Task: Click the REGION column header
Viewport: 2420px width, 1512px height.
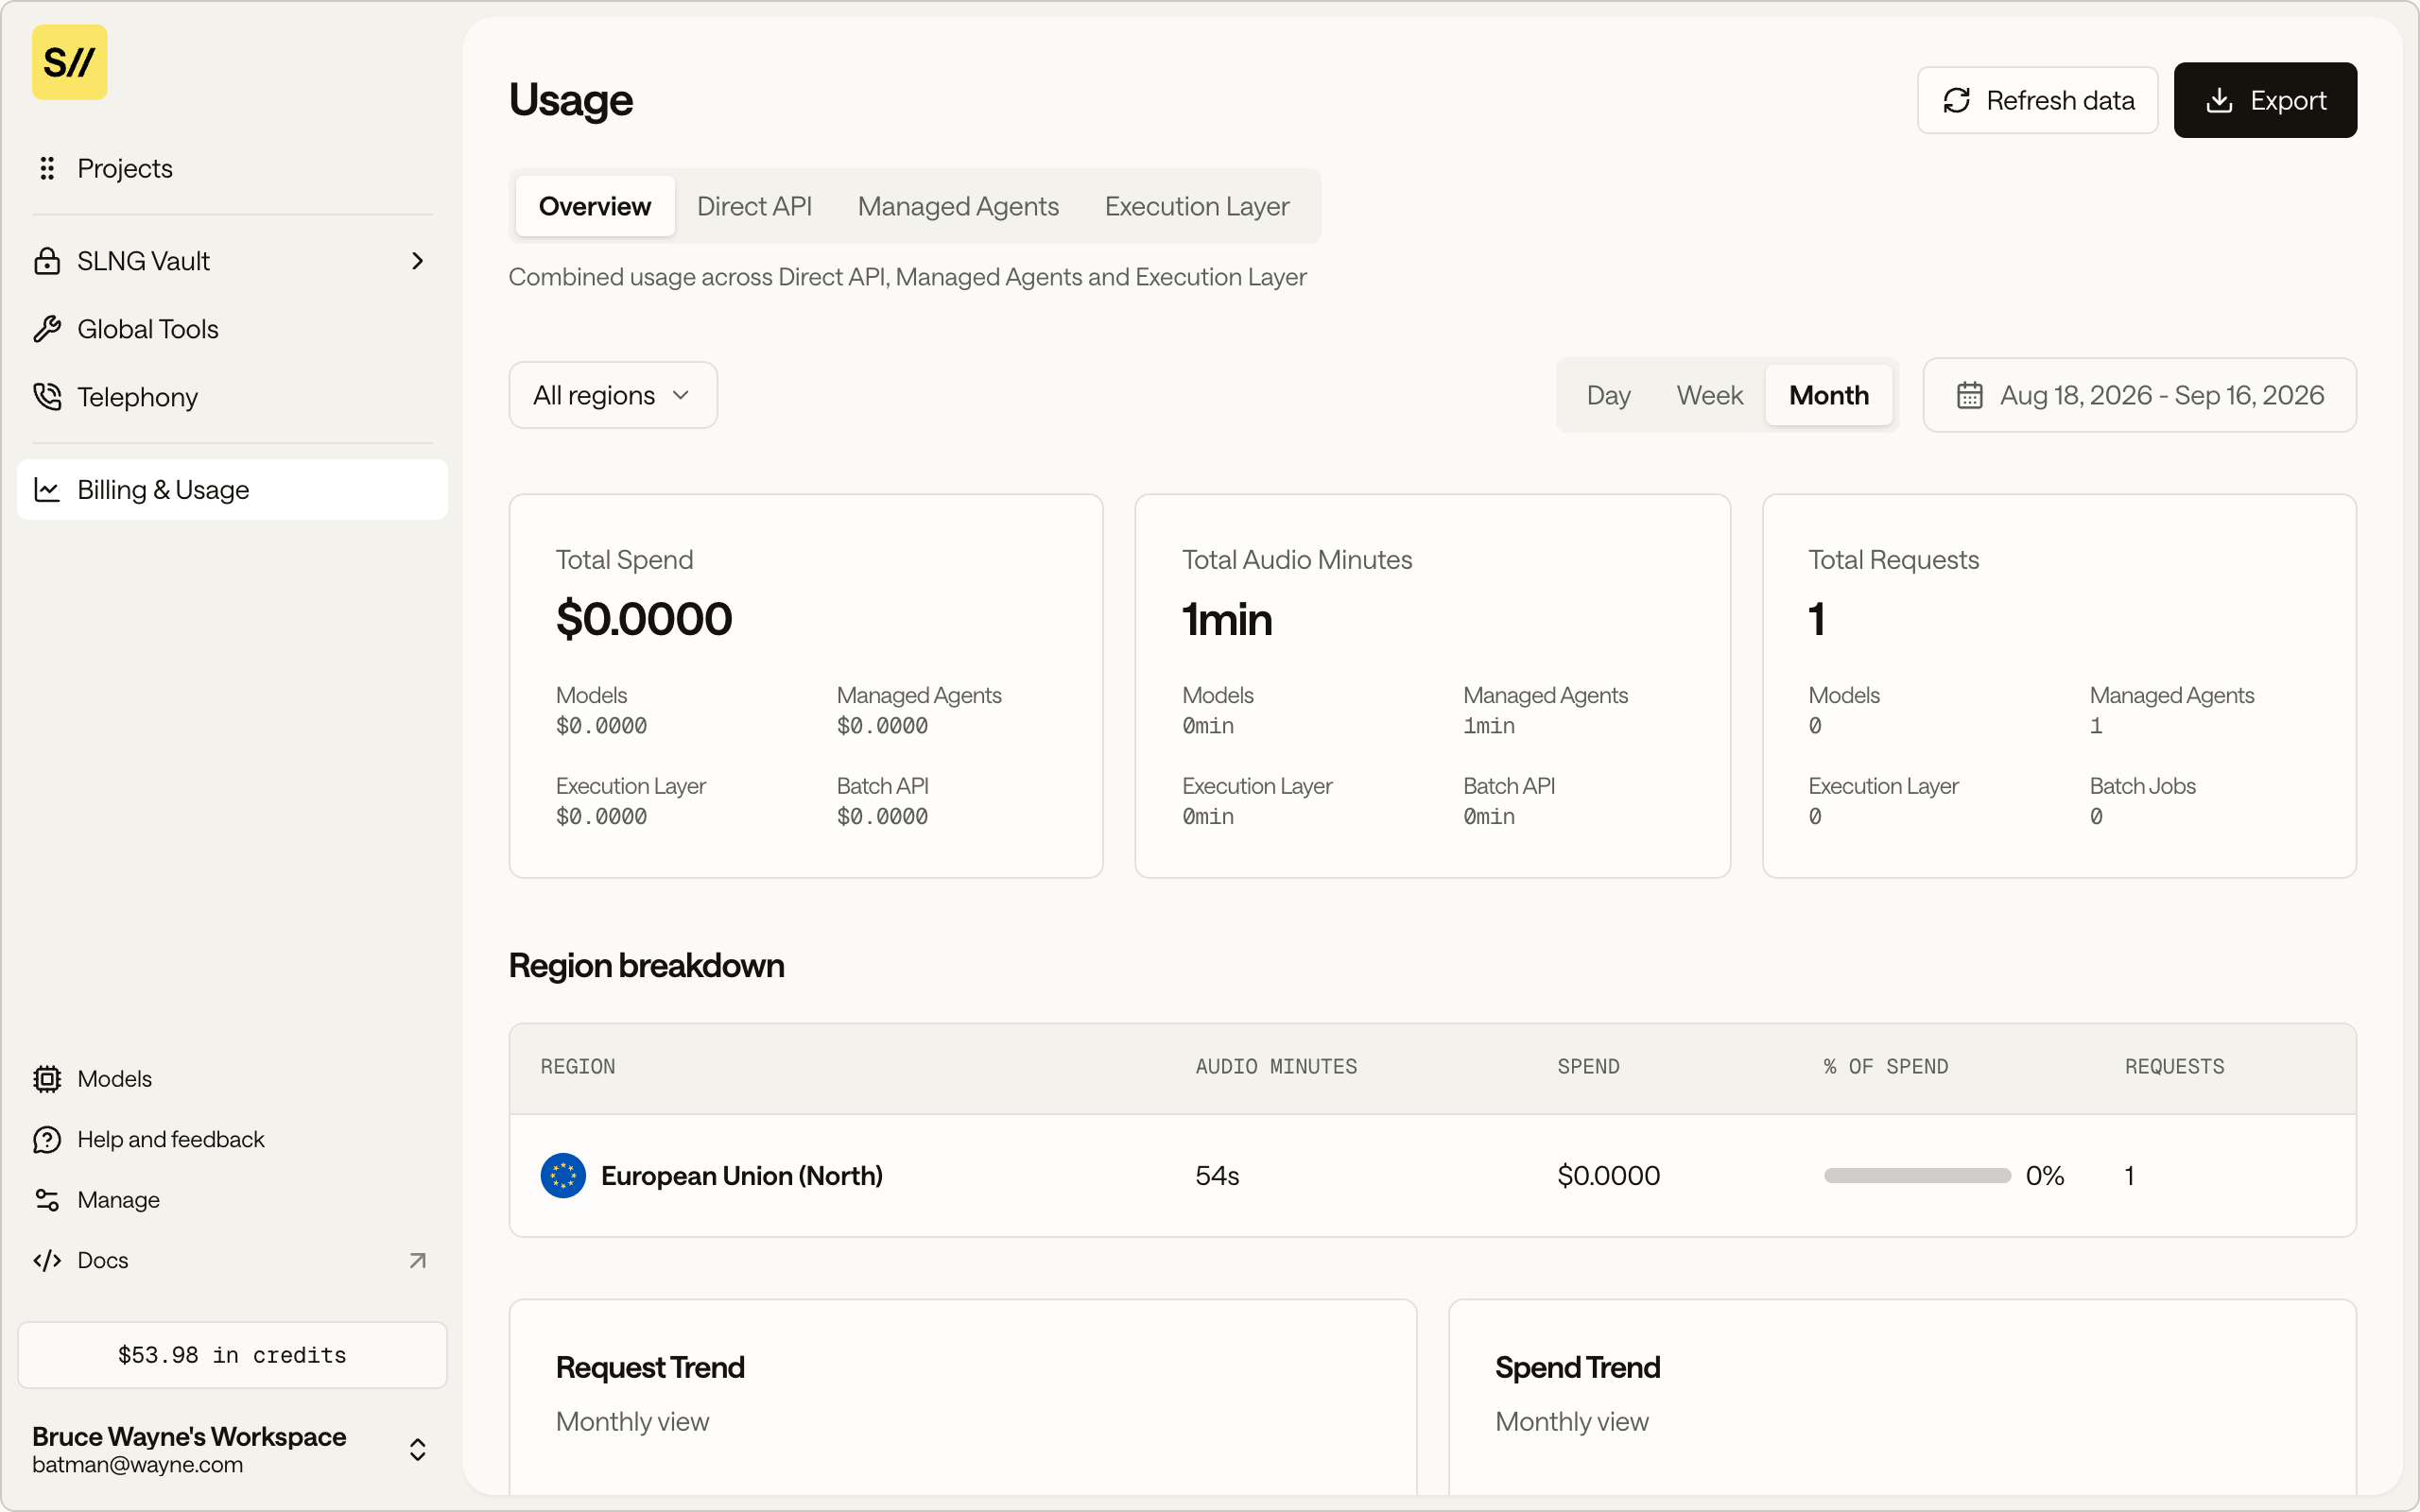Action: point(578,1066)
